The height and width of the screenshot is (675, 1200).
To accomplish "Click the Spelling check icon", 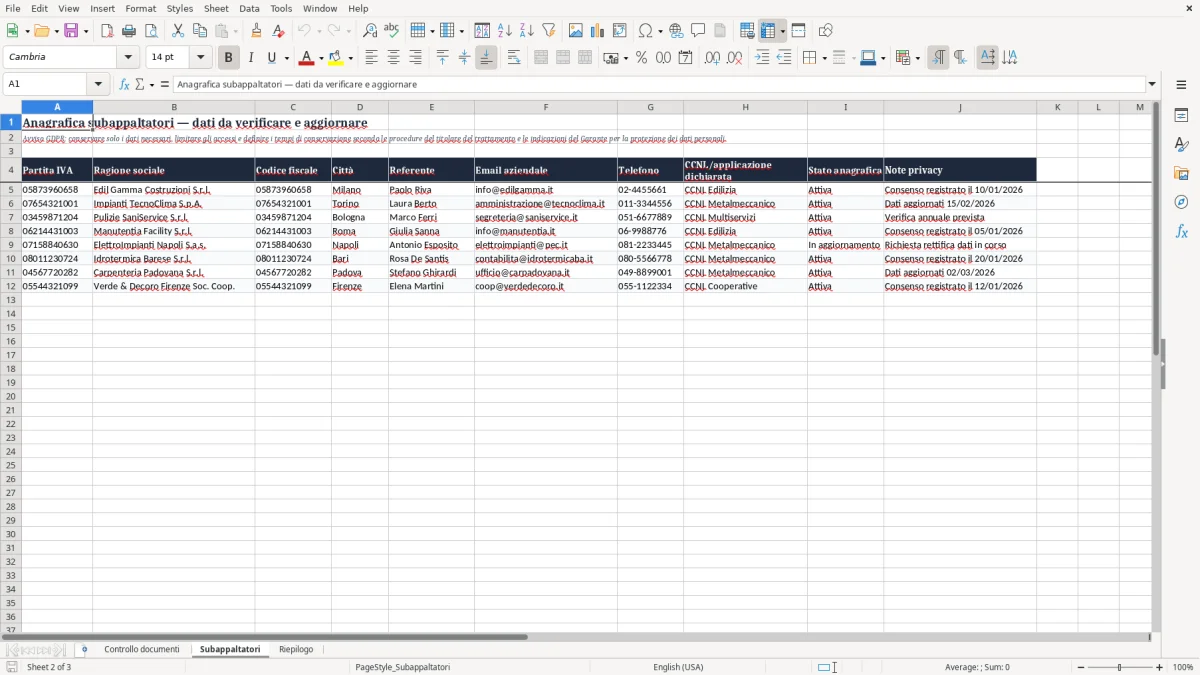I will [392, 31].
